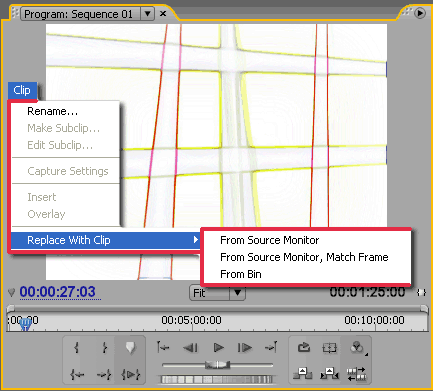This screenshot has height=391, width=433.
Task: Click the small triangle left of timecode
Action: (x=11, y=293)
